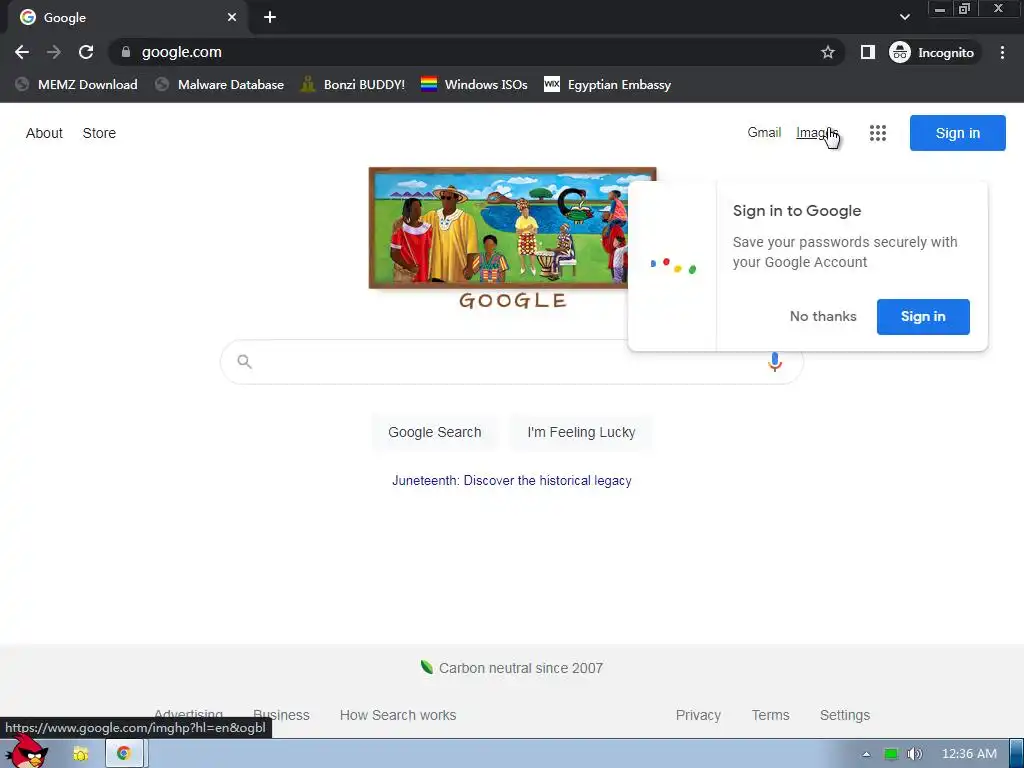Open the pinned folder icon in taskbar
This screenshot has height=768, width=1024.
pos(81,754)
